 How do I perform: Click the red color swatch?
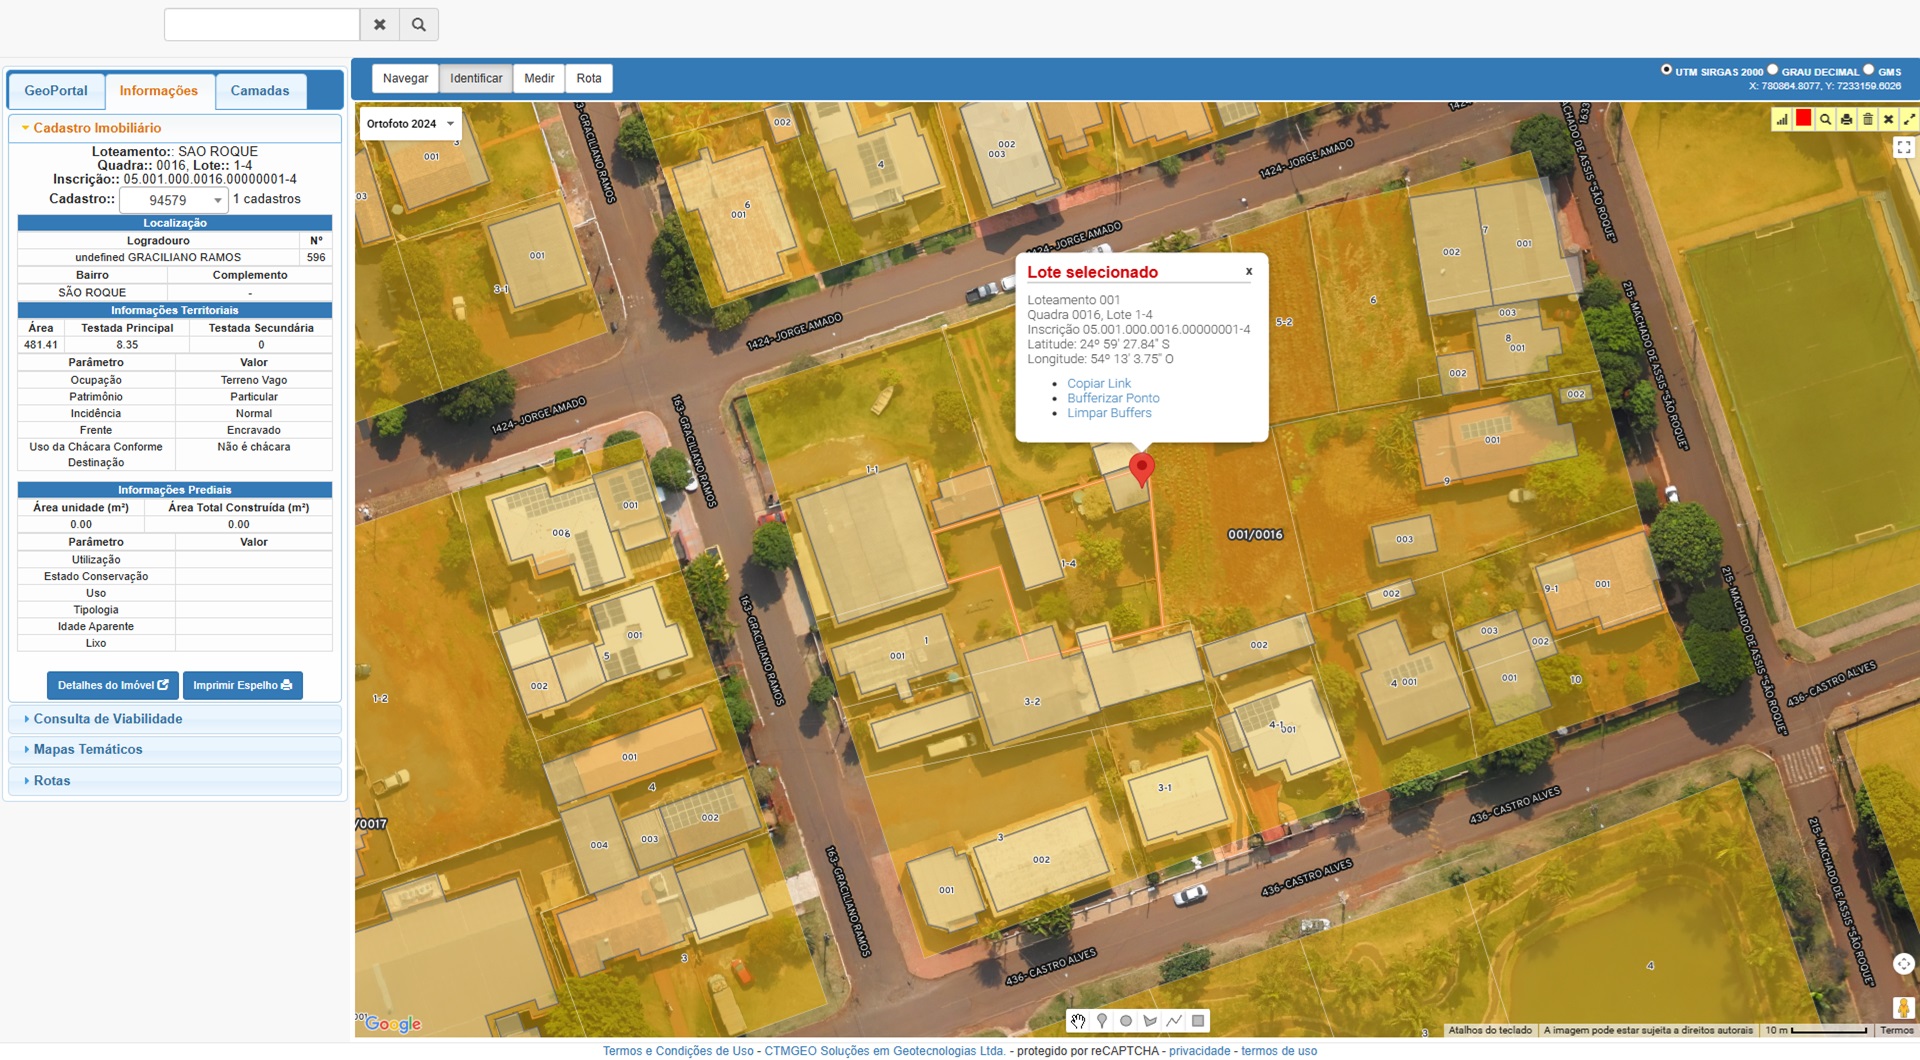1803,119
